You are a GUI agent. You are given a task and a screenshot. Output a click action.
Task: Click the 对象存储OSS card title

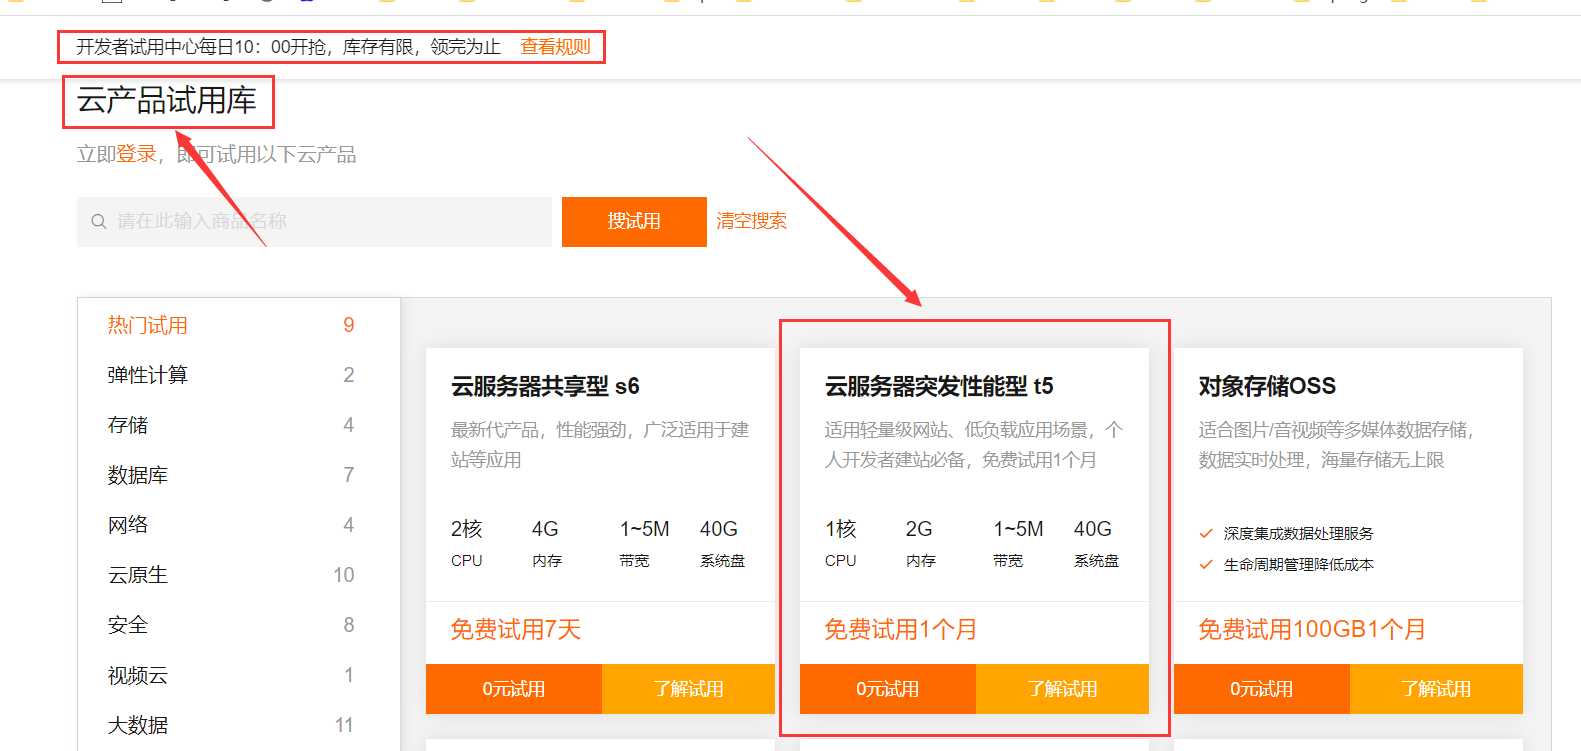pyautogui.click(x=1267, y=386)
